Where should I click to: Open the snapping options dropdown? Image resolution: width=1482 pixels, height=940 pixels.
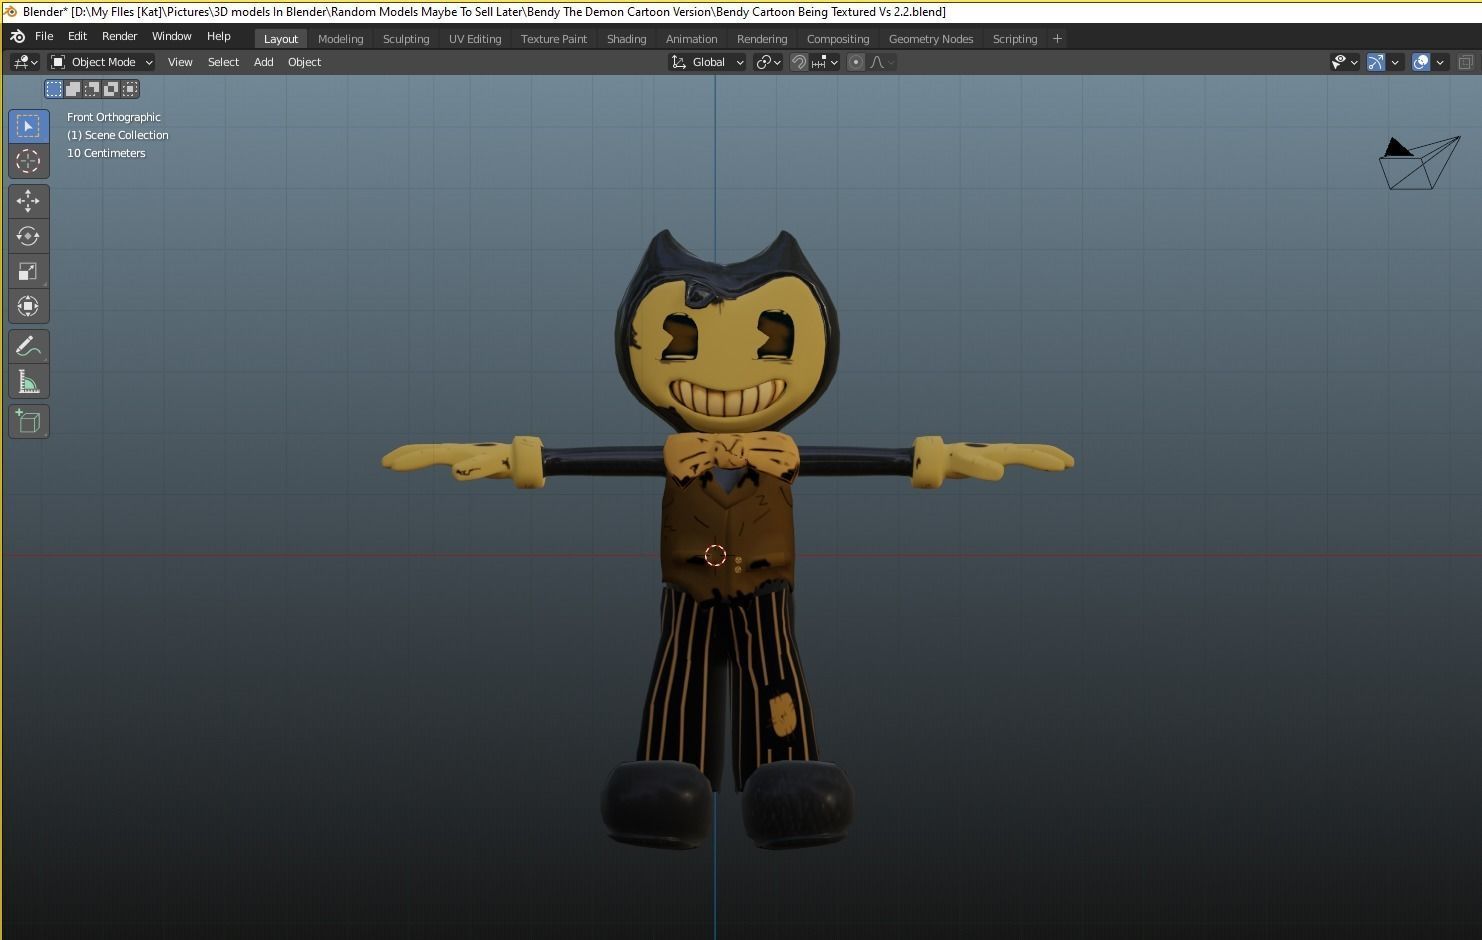pos(825,62)
